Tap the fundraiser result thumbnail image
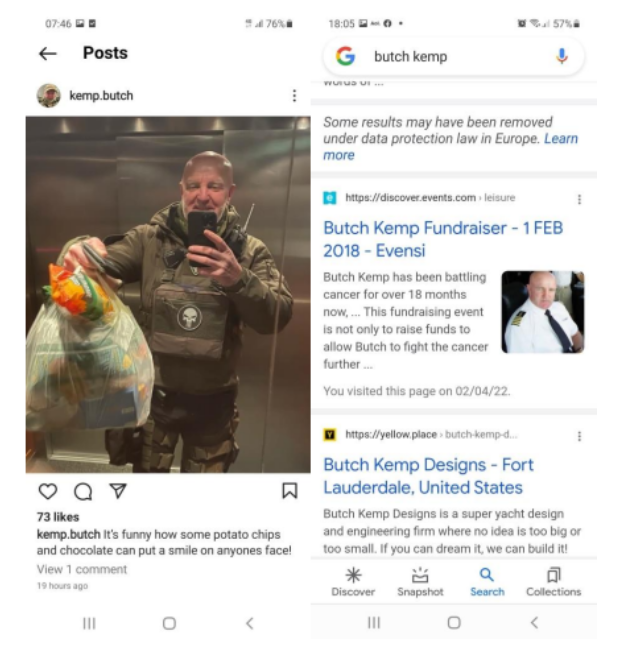 pos(543,312)
